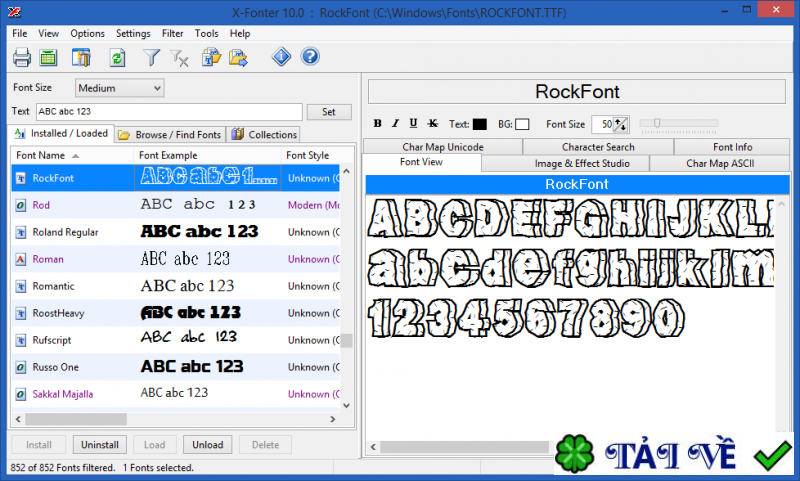Click the Set button beside the text field

coord(329,112)
